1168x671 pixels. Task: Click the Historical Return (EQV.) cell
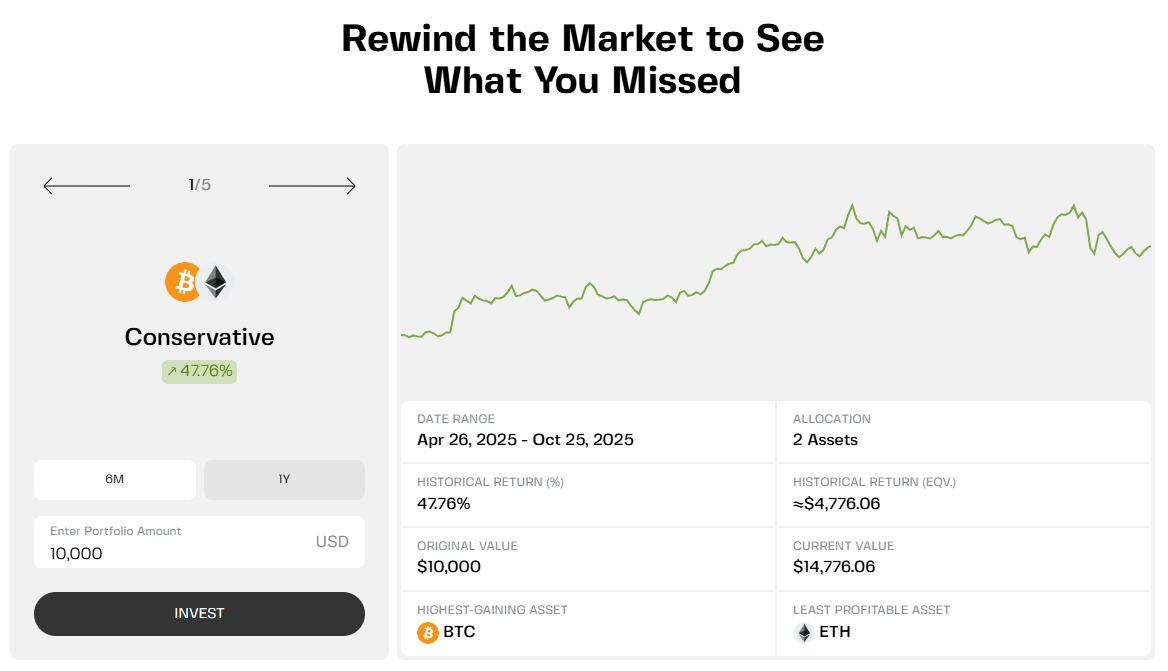coord(963,494)
